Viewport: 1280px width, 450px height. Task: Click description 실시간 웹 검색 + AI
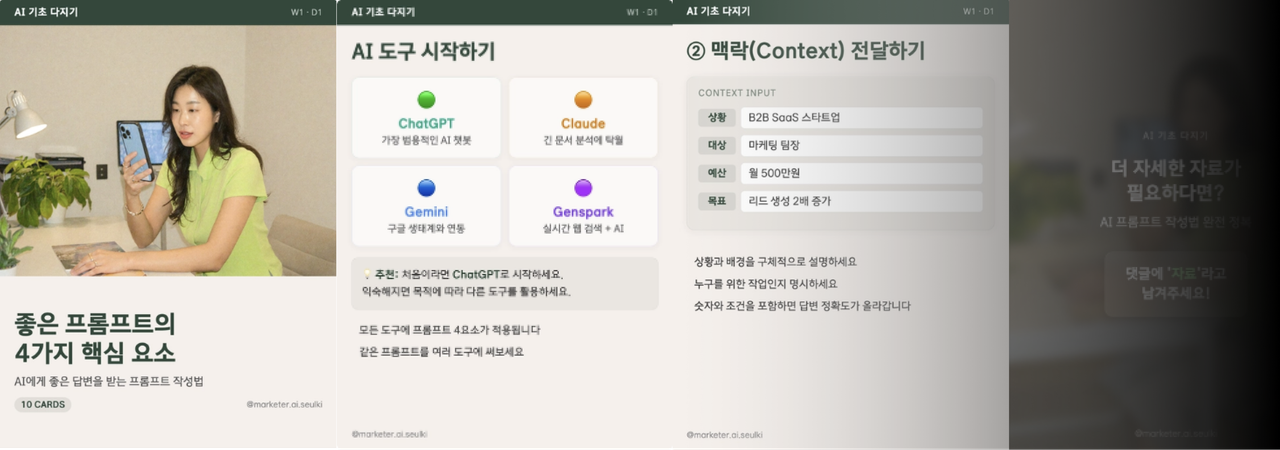pos(583,229)
